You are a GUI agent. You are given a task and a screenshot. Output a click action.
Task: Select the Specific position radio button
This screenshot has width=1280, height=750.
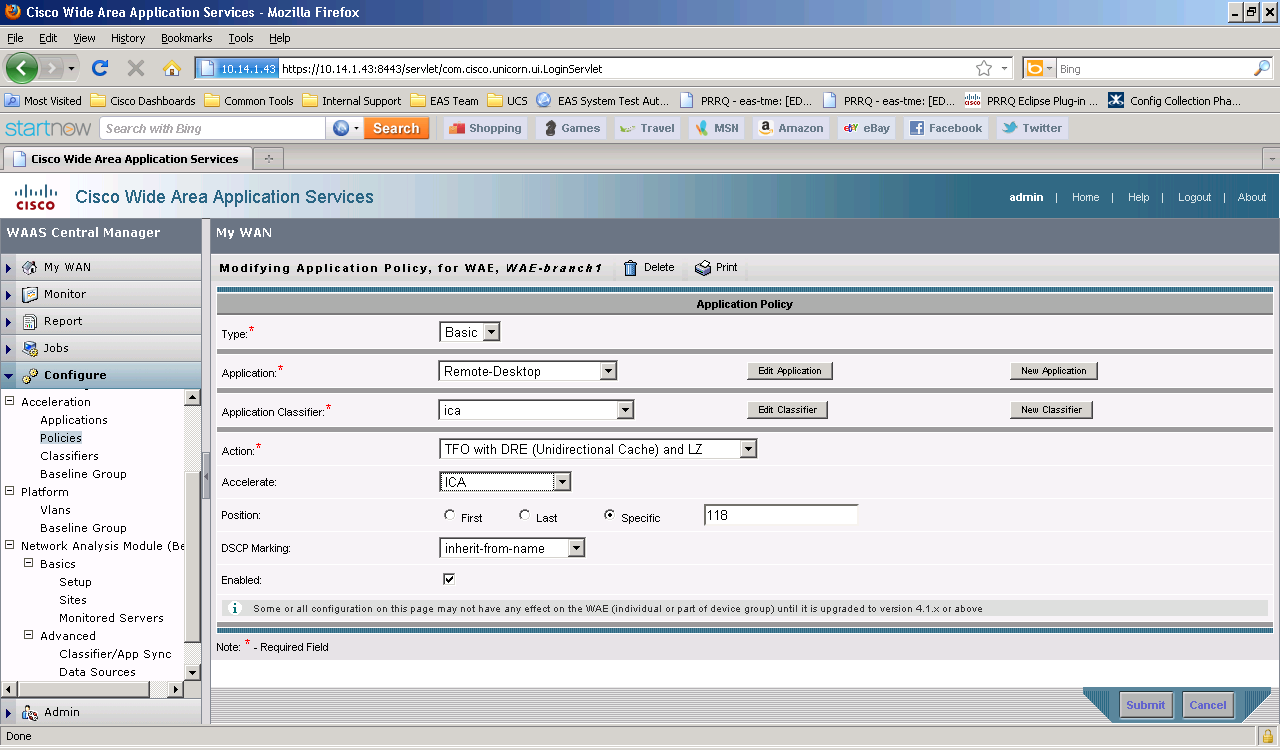pyautogui.click(x=609, y=515)
